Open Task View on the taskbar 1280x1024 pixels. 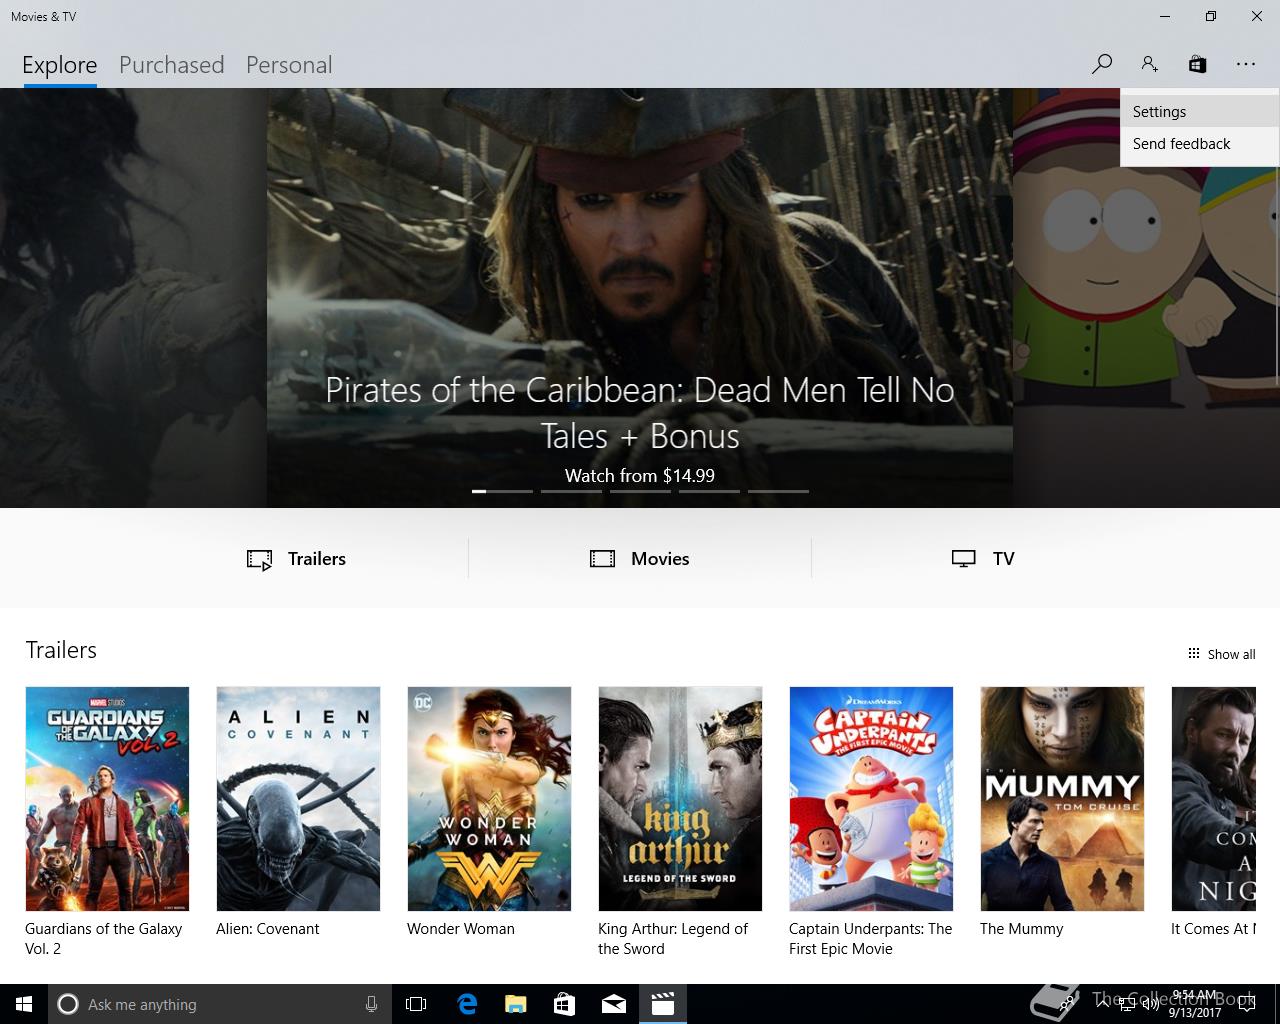click(x=416, y=1004)
